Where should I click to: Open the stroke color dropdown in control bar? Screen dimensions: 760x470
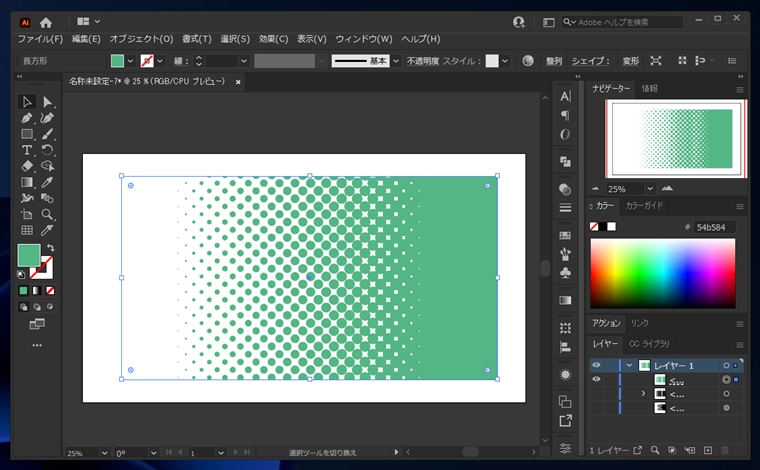click(x=159, y=61)
